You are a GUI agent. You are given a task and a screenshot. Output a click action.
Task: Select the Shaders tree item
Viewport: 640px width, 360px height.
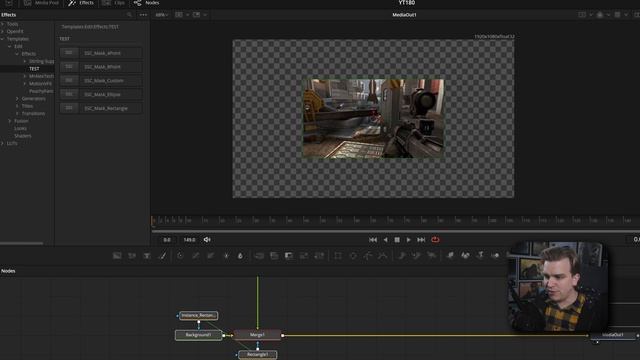pyautogui.click(x=23, y=136)
